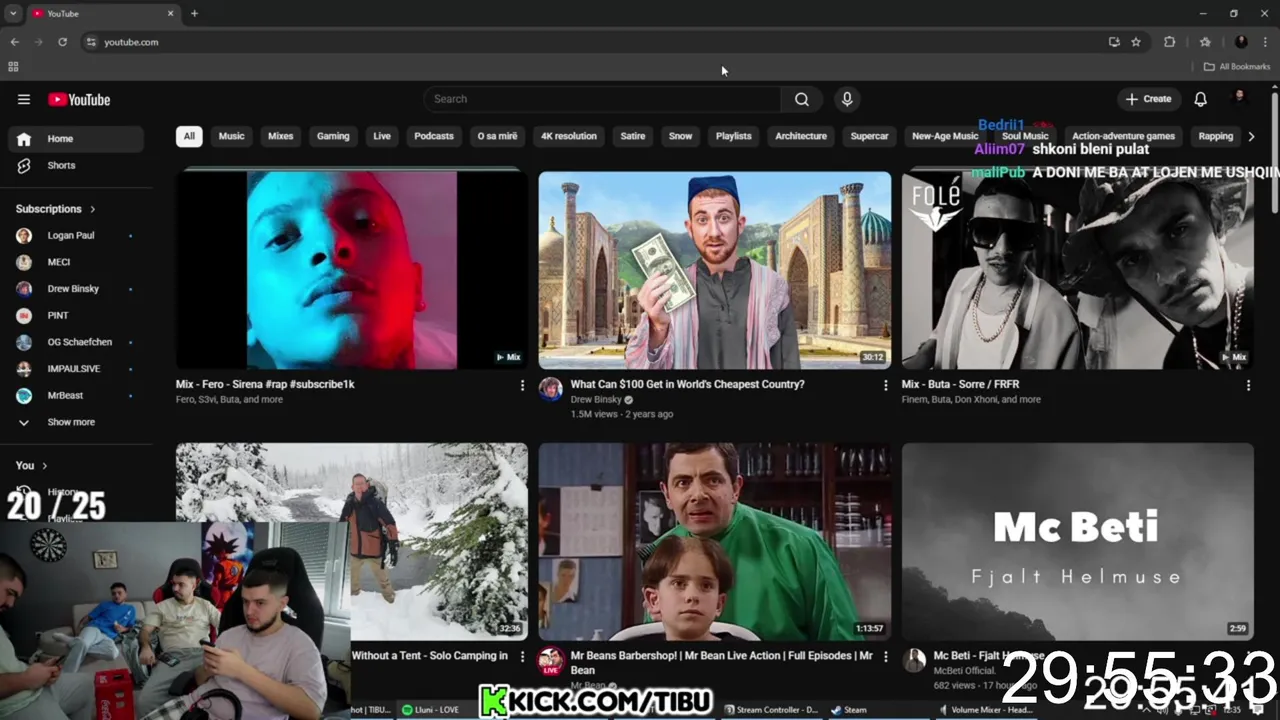Play the $100 Cheapest Country thumbnail

pyautogui.click(x=715, y=270)
